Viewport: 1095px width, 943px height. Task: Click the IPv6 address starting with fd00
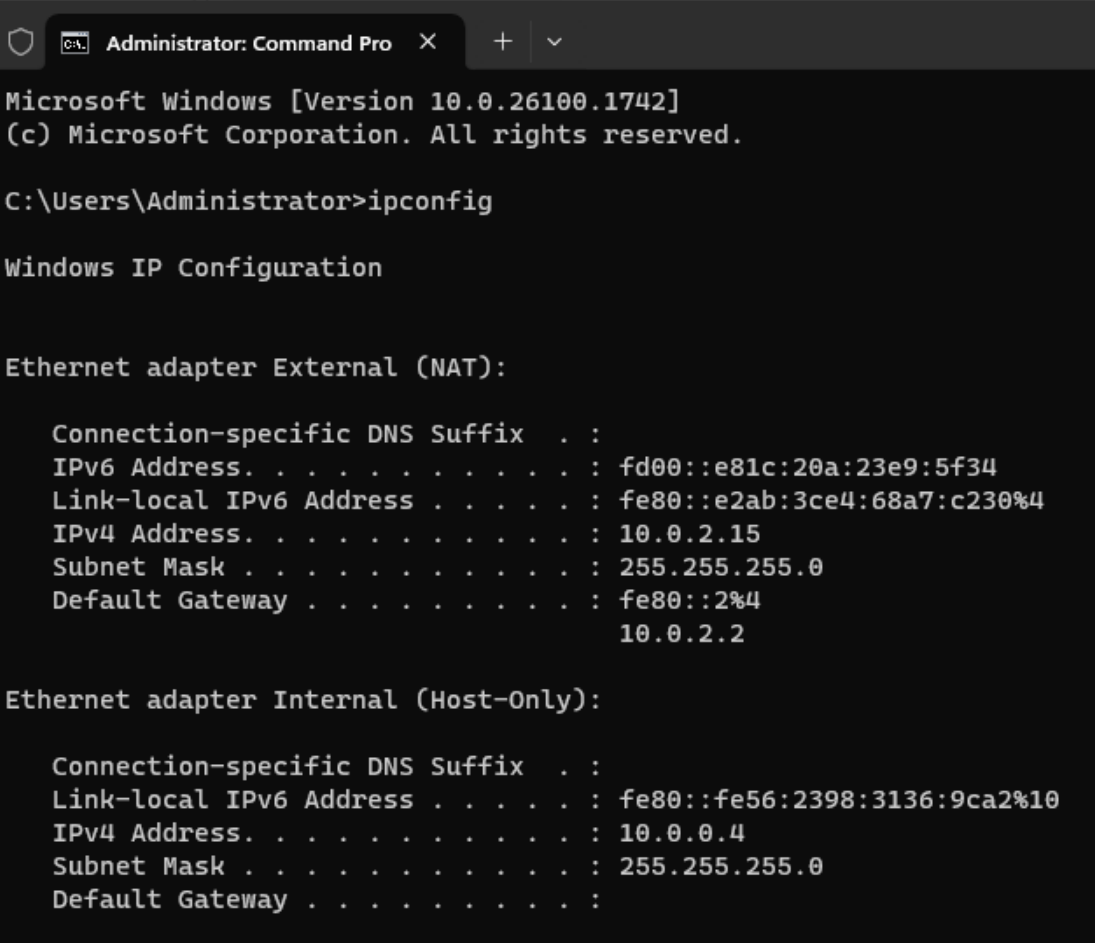click(808, 467)
